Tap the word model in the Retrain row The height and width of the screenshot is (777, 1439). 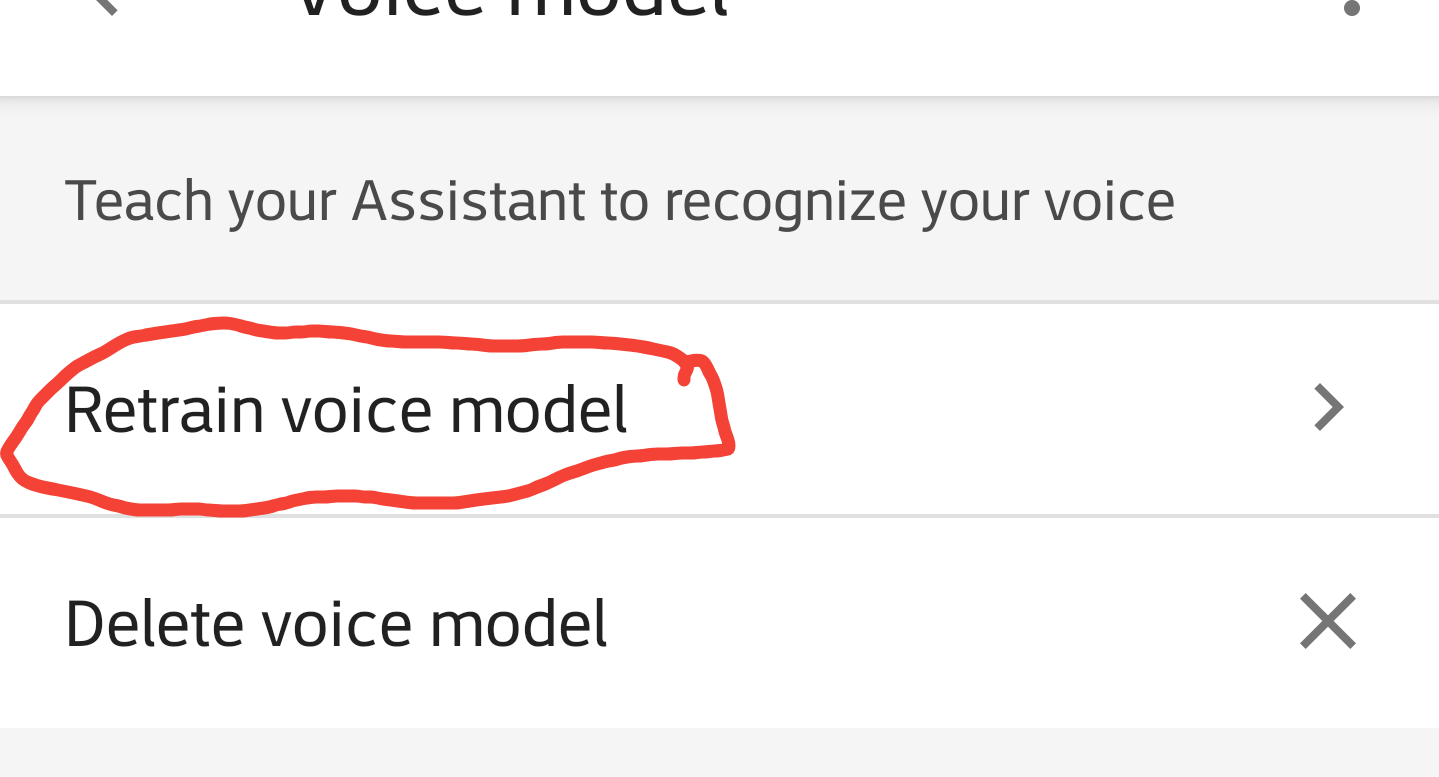538,410
